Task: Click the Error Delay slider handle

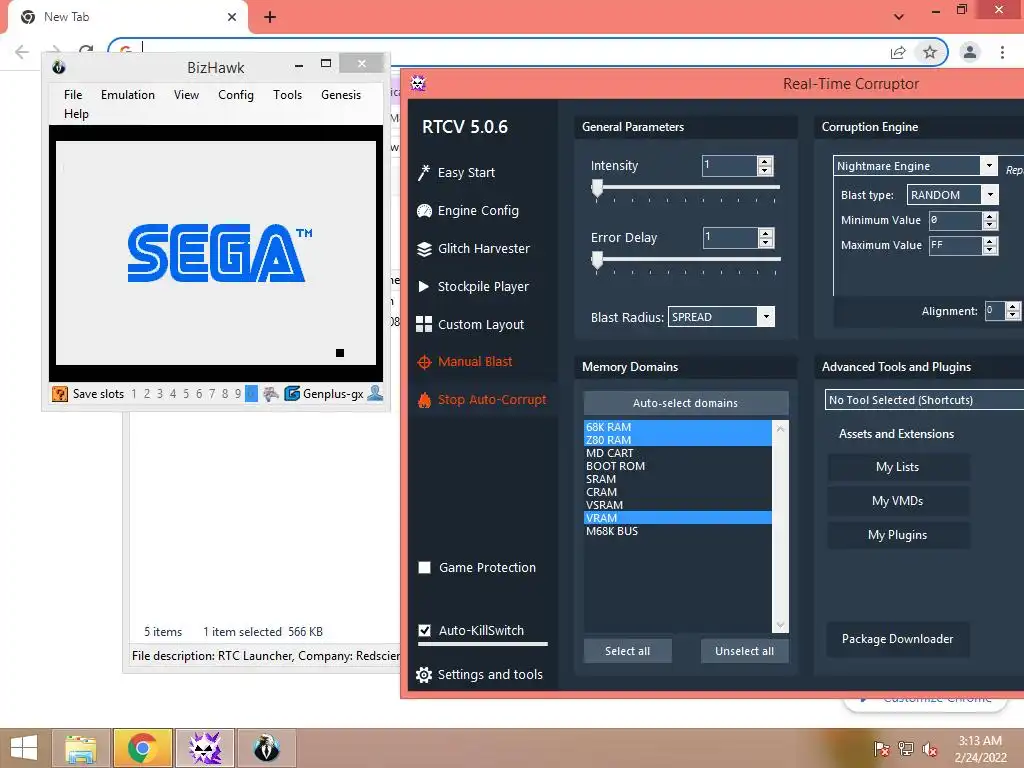Action: (597, 261)
